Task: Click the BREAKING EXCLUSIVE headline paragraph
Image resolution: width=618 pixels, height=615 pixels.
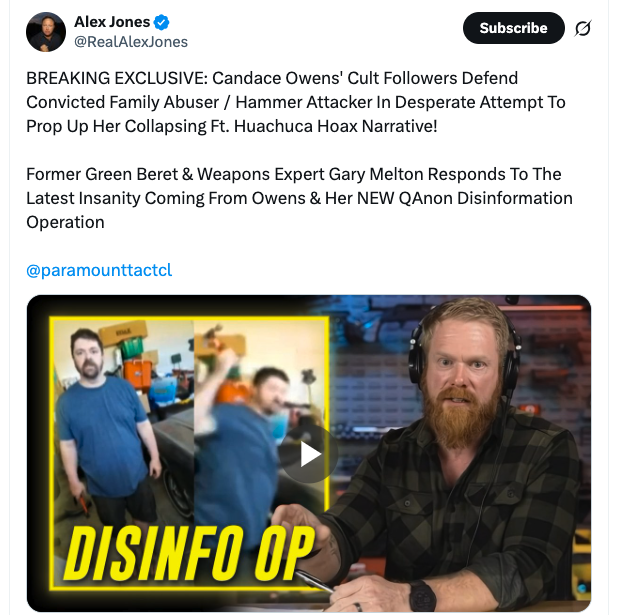Action: point(296,102)
